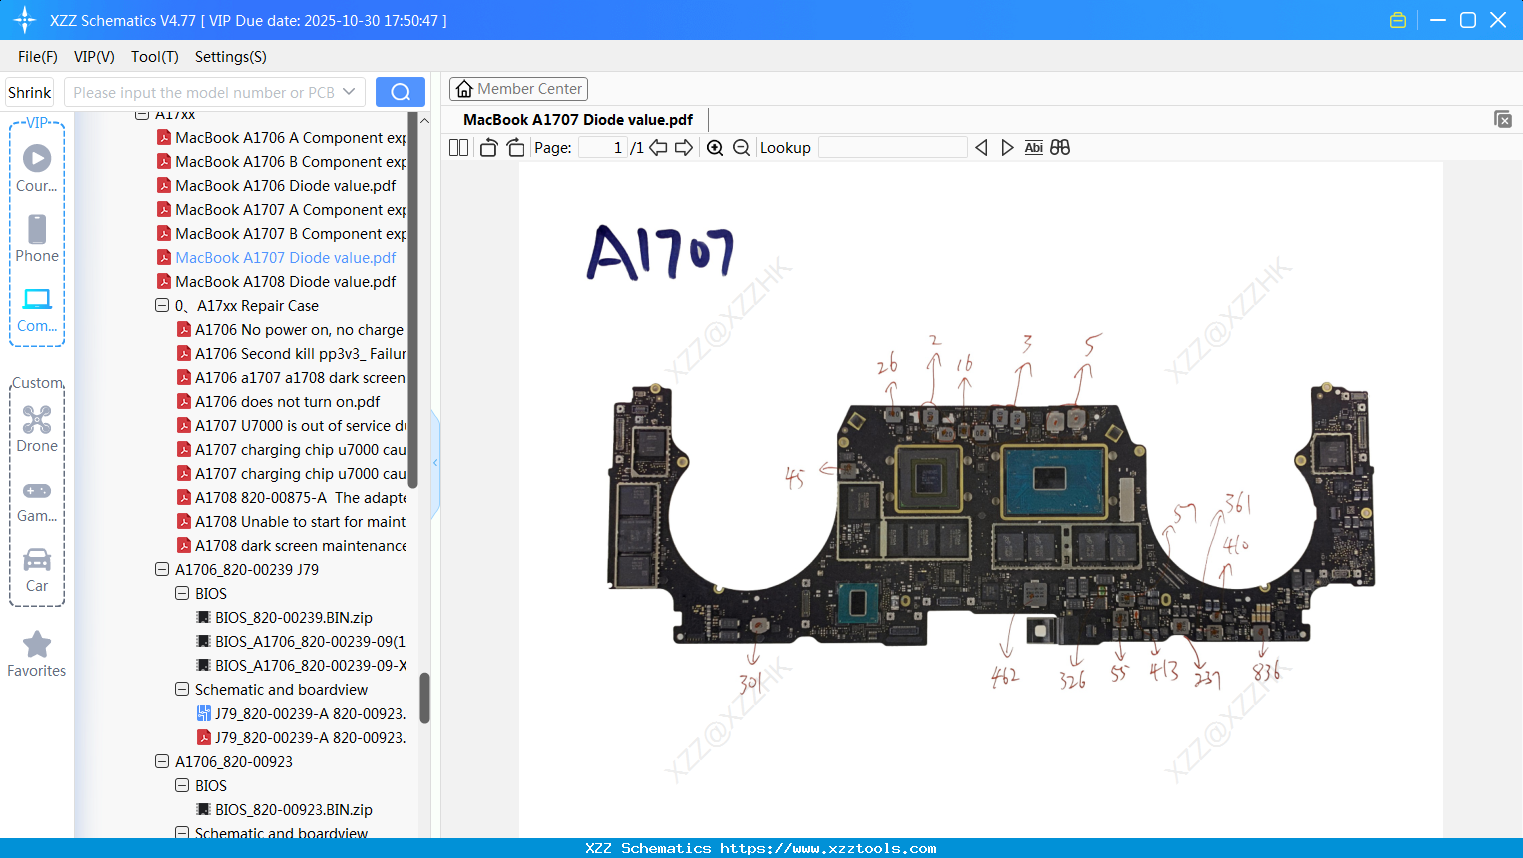Screen dimensions: 1523x858
Task: Open the Settings(S) menu
Action: tap(231, 57)
